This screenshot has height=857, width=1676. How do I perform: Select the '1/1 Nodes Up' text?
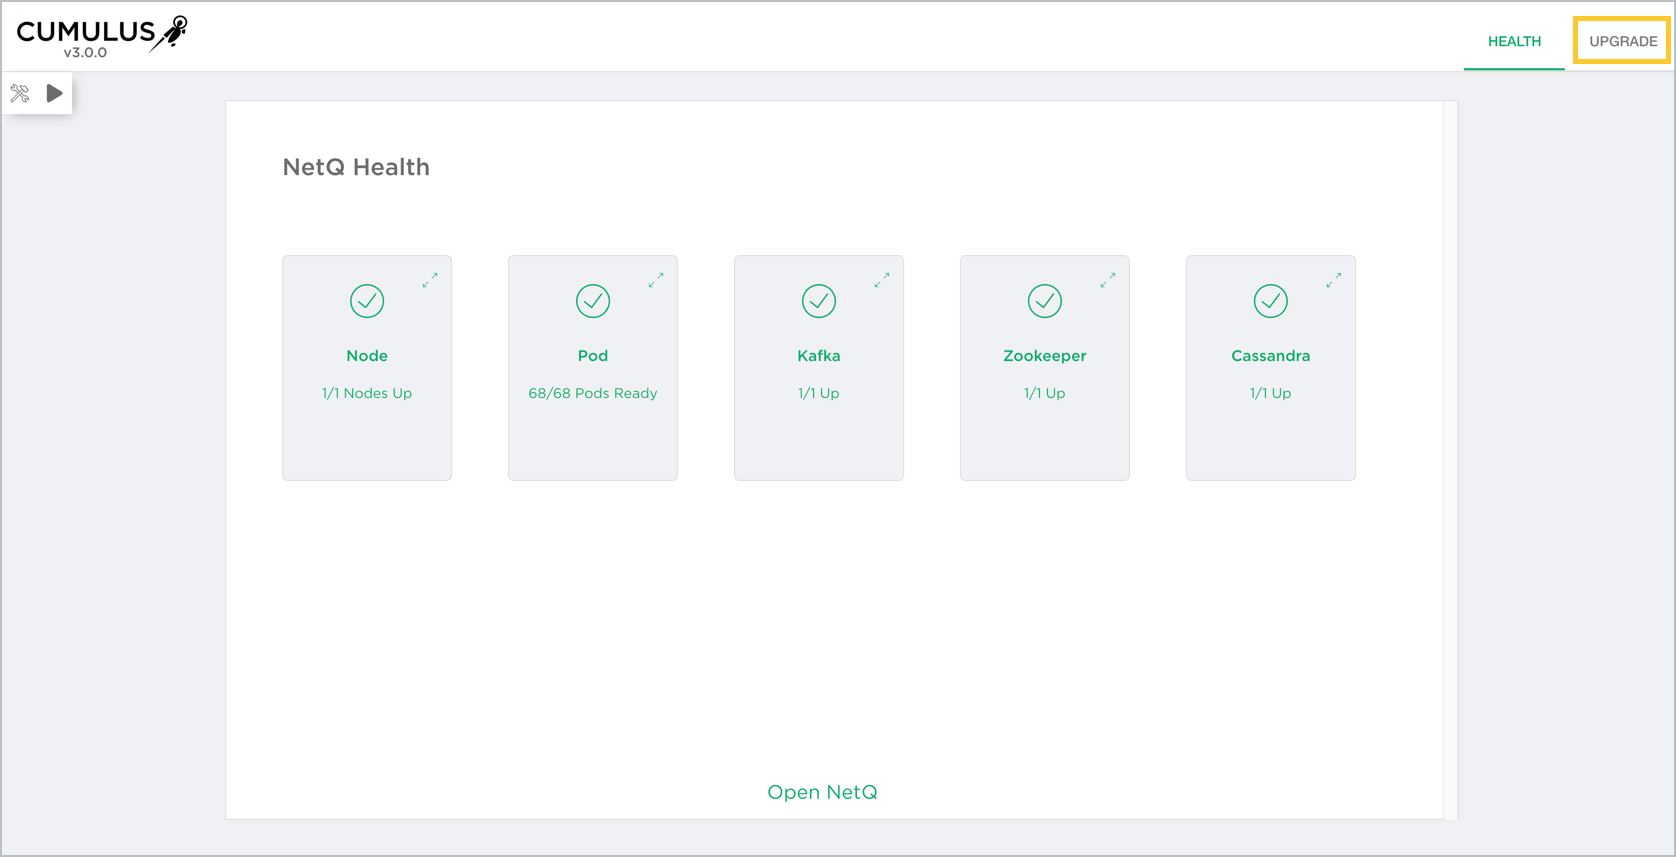367,393
